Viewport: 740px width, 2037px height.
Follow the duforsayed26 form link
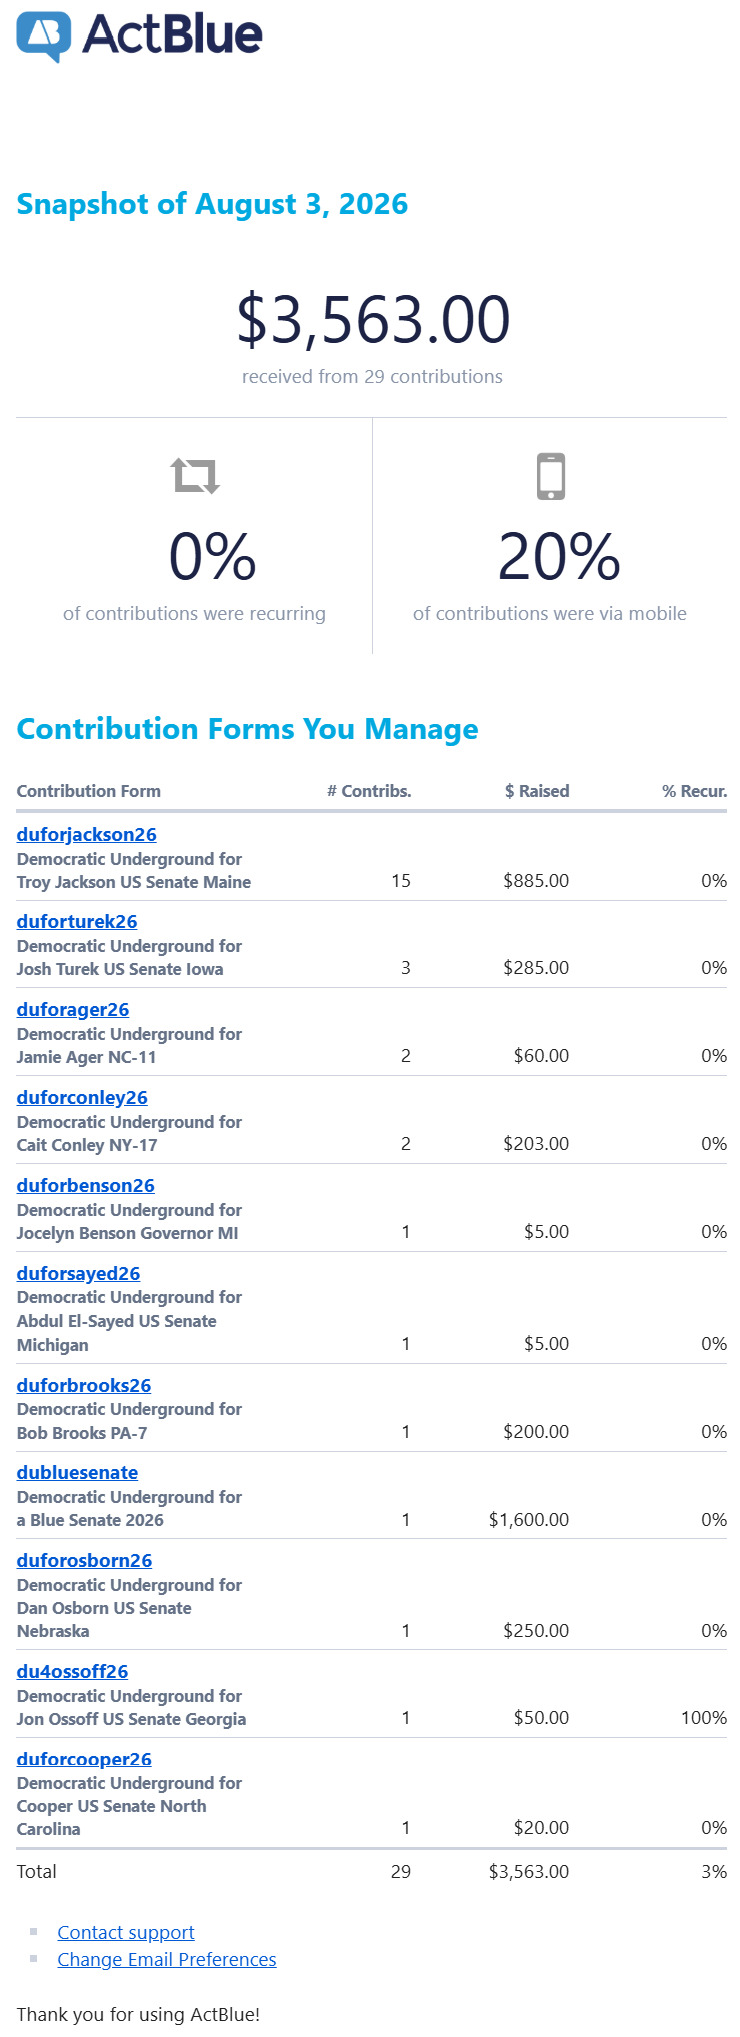[78, 1273]
